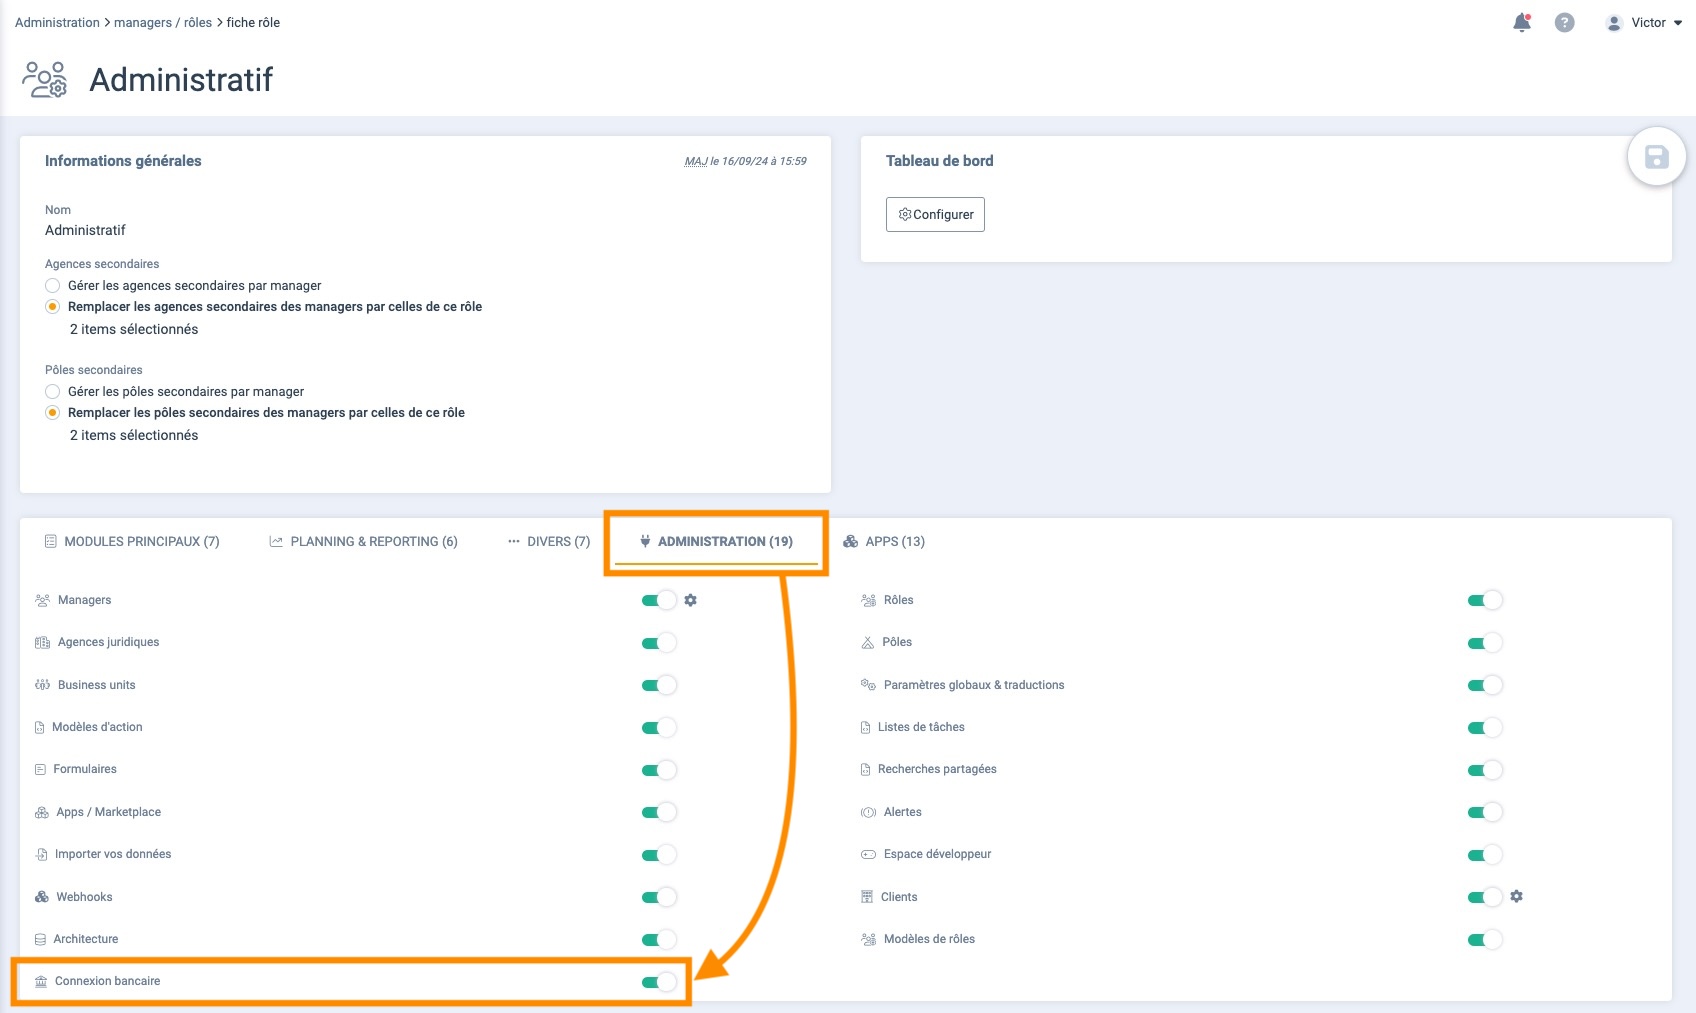Switch to the Planning & Reporting tab

point(363,542)
